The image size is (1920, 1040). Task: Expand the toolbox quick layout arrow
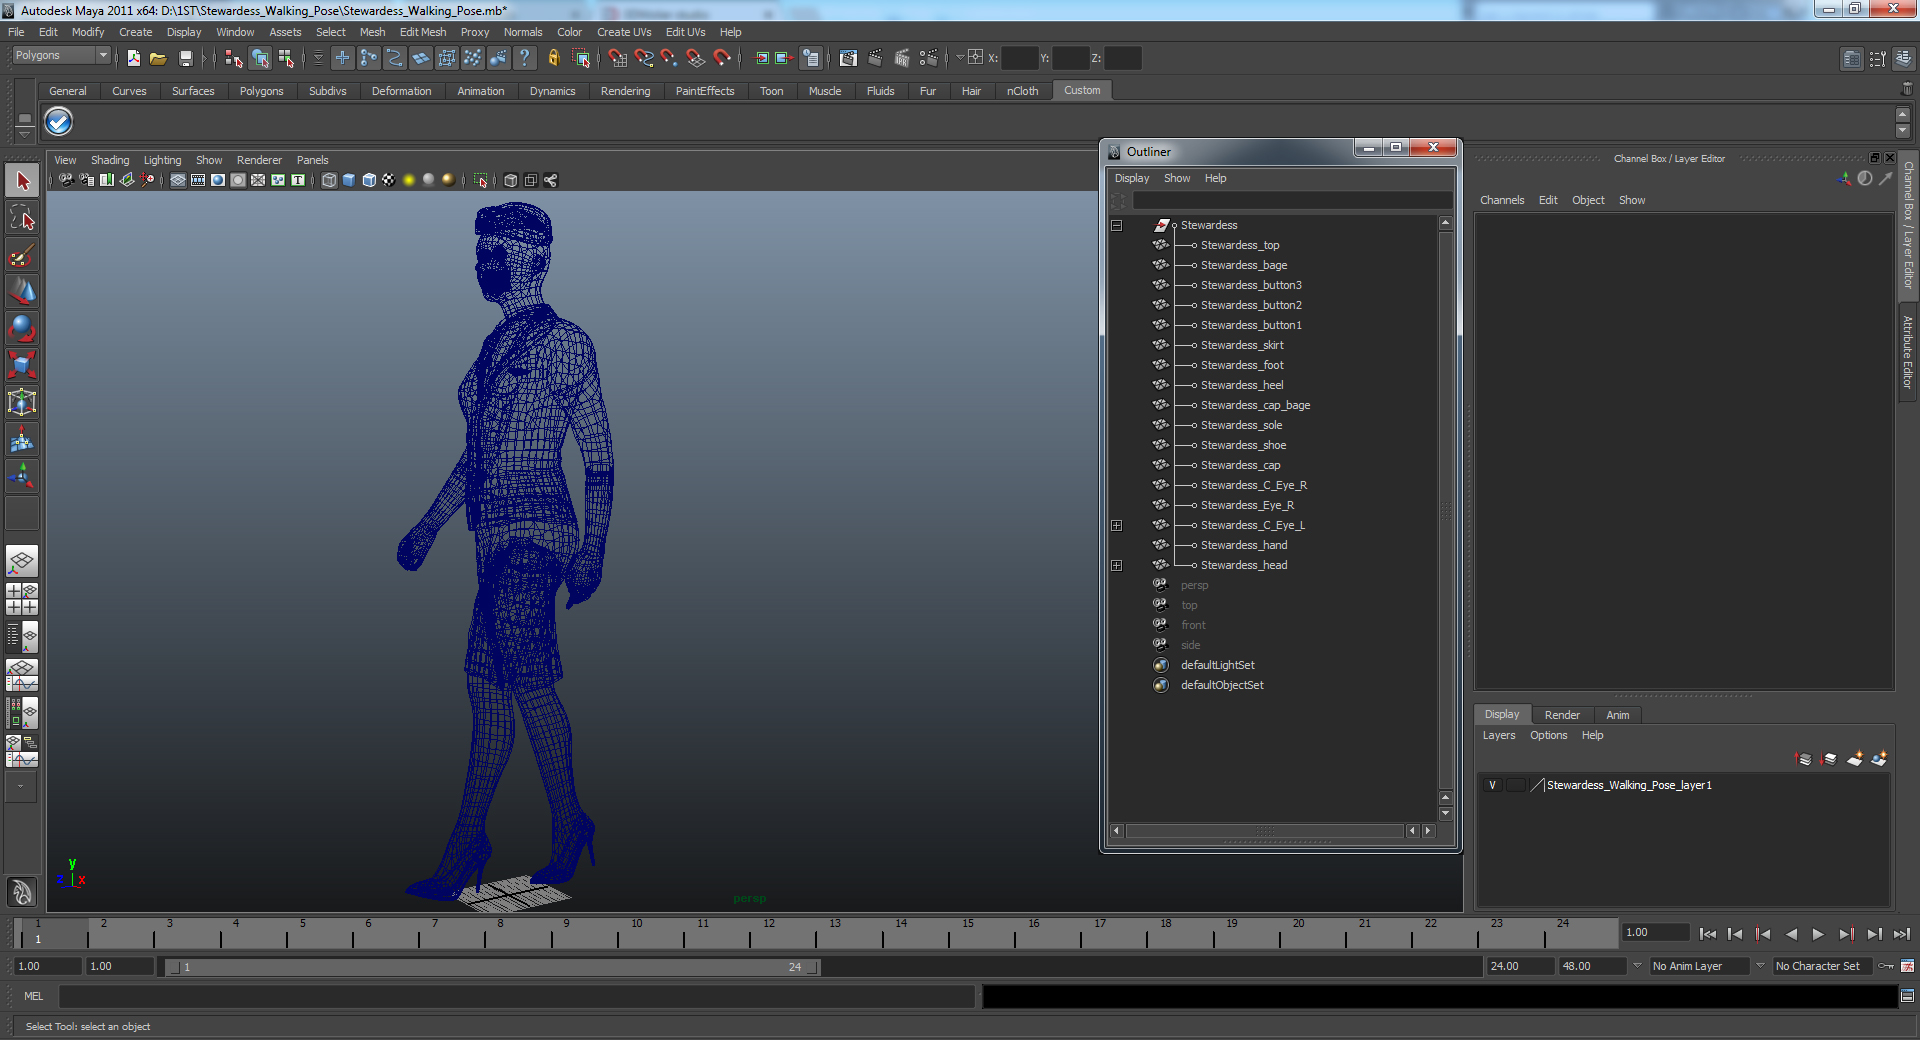pos(21,787)
